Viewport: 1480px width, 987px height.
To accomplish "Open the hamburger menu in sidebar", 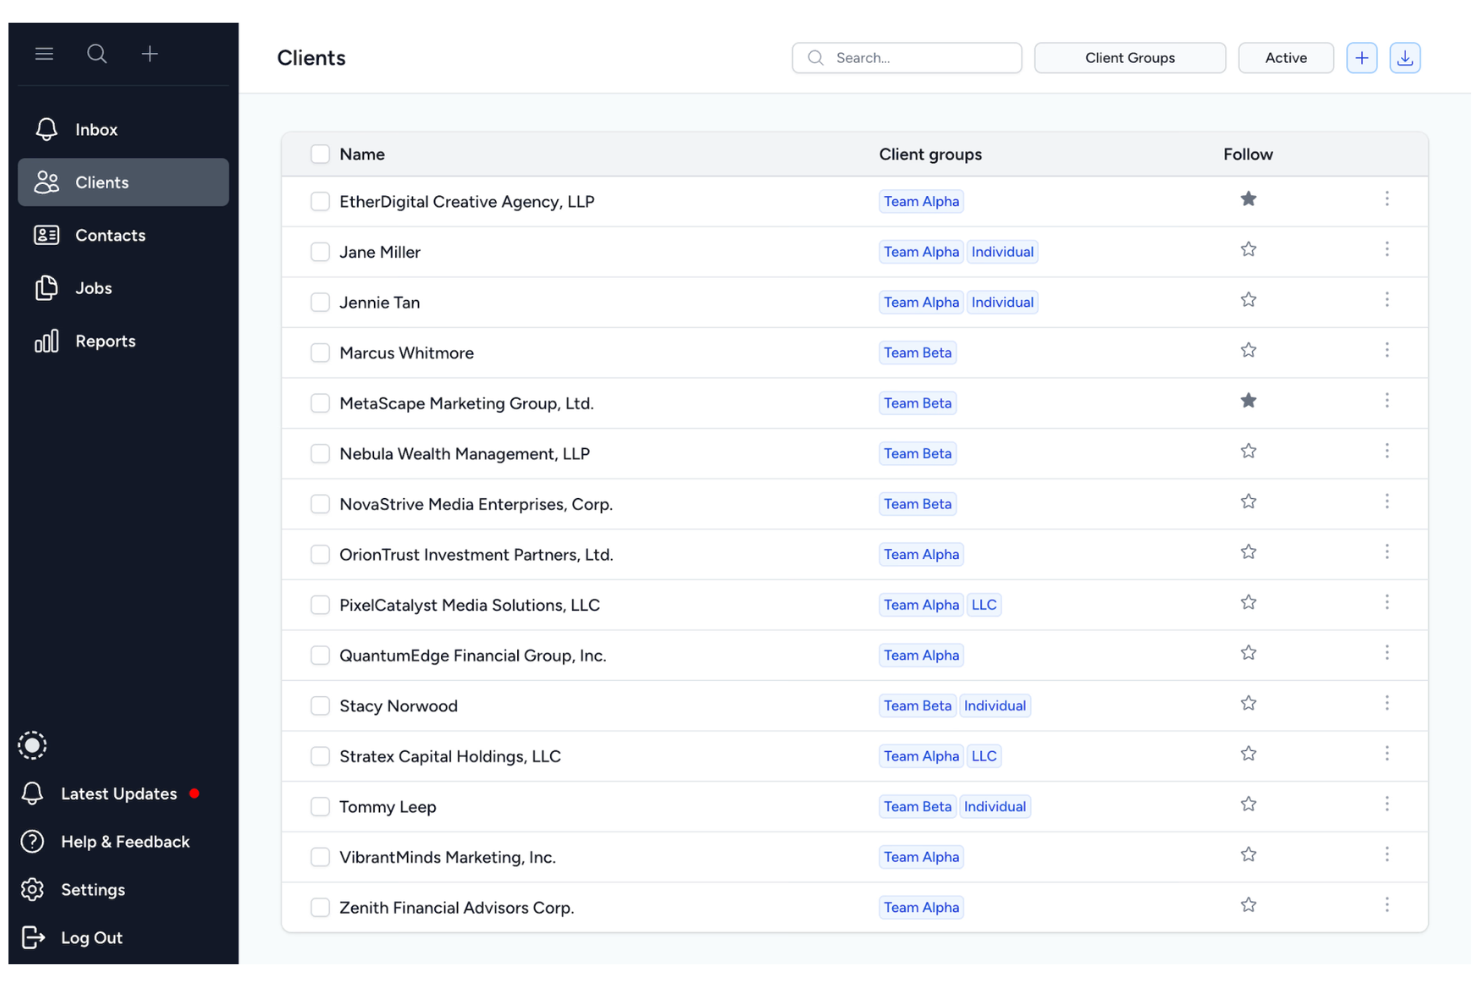I will click(44, 54).
